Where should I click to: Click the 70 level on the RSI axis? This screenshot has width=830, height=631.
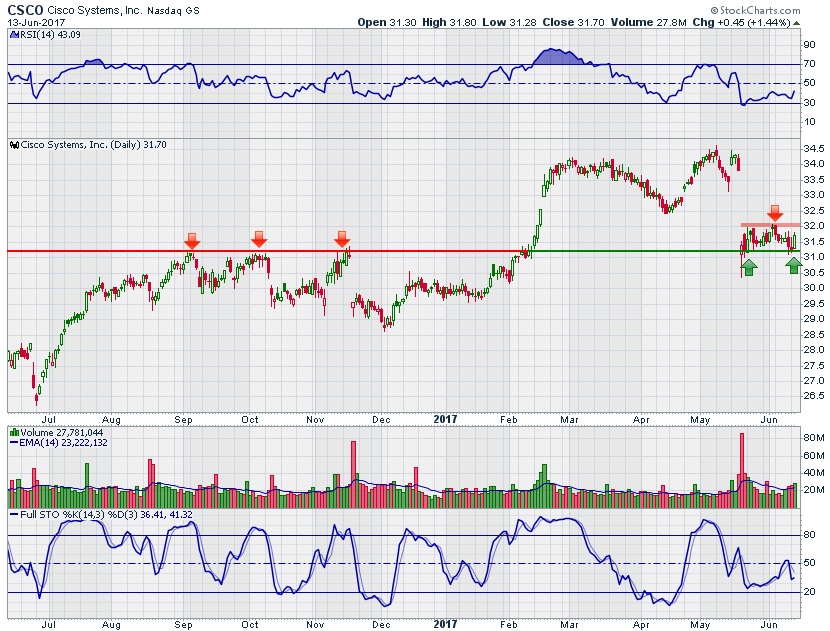pyautogui.click(x=809, y=64)
